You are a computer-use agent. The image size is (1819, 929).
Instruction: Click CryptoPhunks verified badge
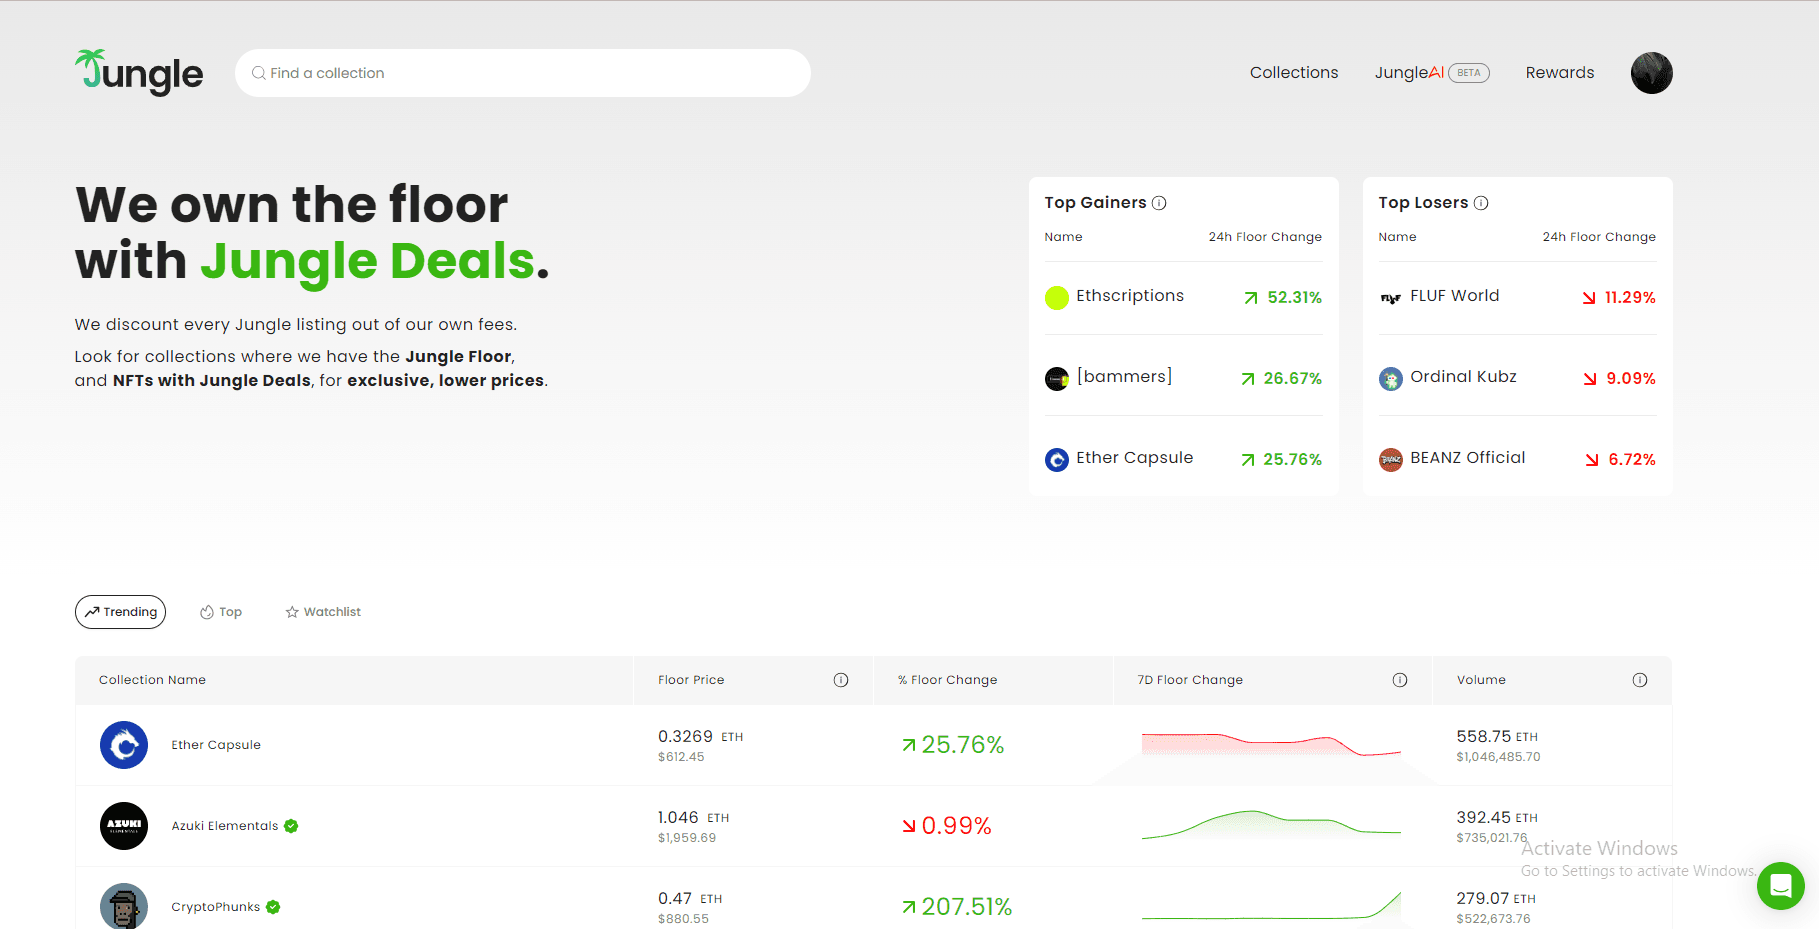click(x=273, y=907)
